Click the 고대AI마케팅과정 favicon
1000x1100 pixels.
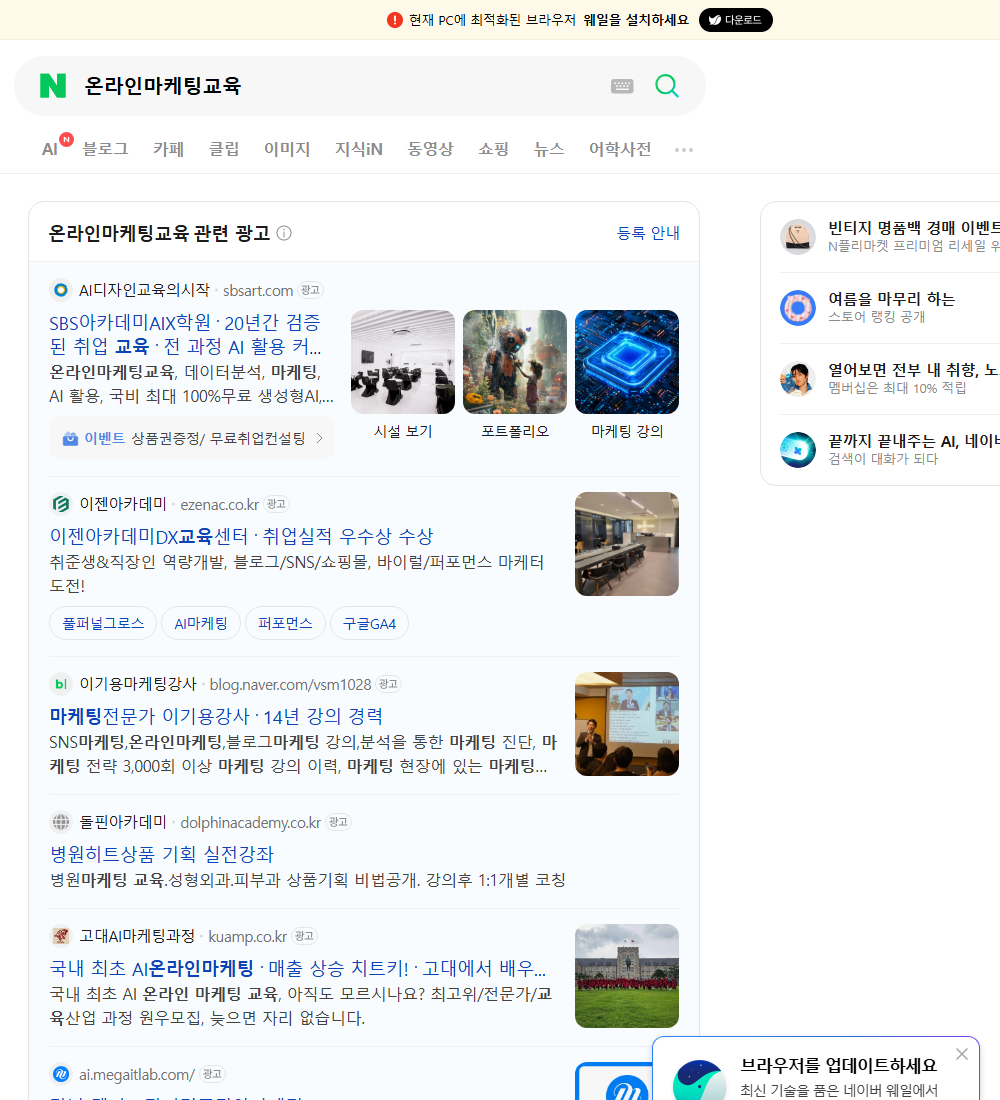pyautogui.click(x=61, y=936)
